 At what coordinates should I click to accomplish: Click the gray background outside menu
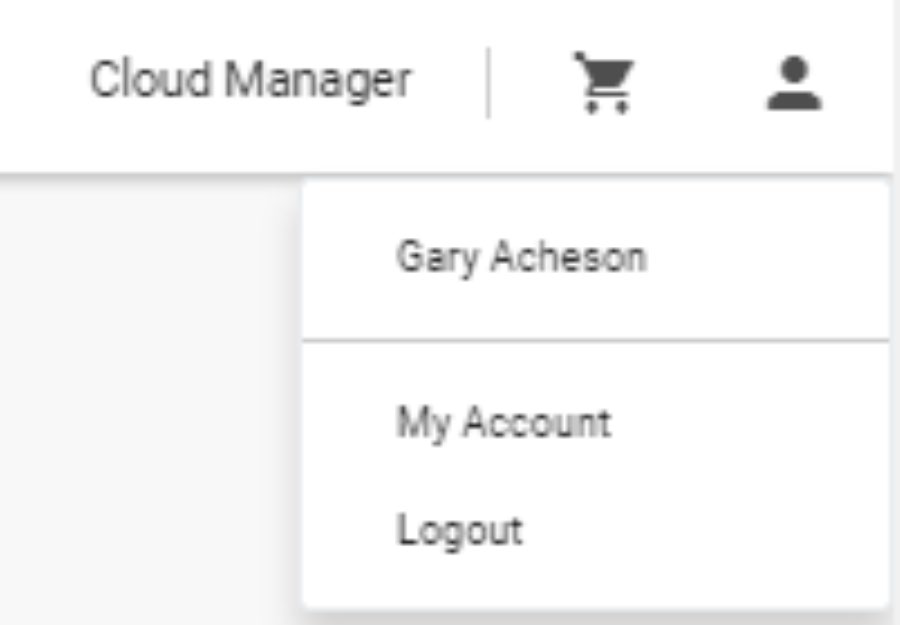click(149, 402)
